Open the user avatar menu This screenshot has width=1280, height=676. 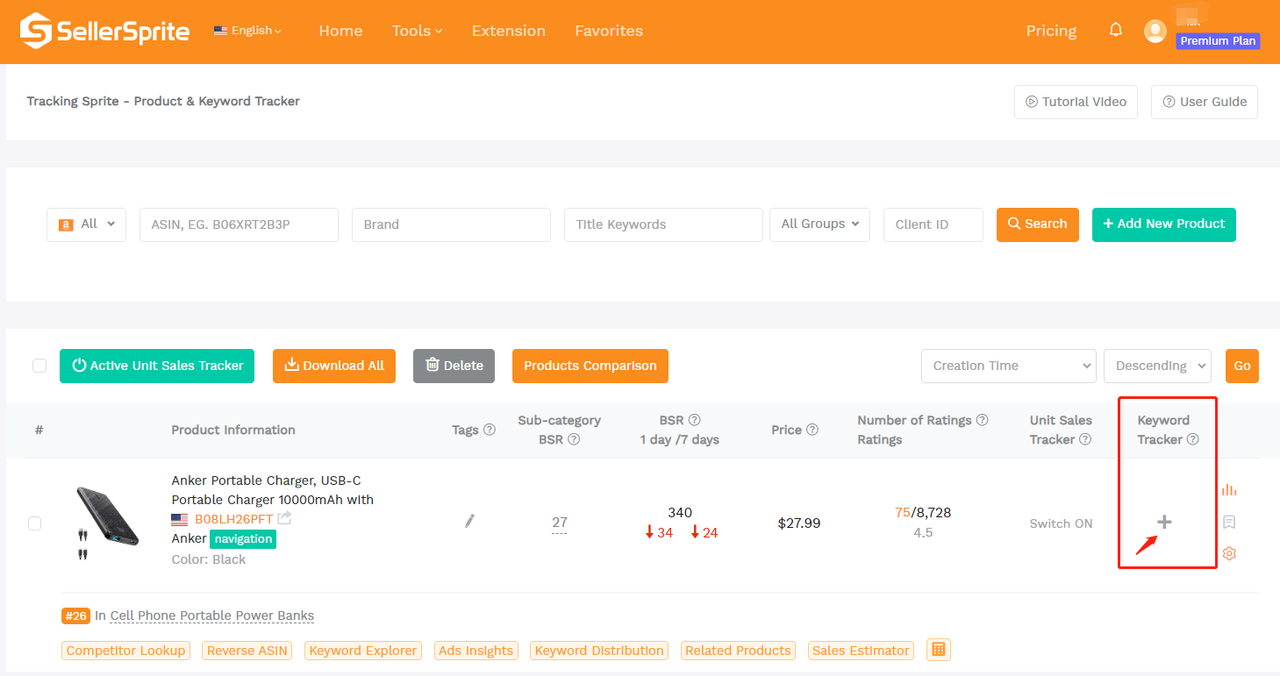click(1155, 31)
